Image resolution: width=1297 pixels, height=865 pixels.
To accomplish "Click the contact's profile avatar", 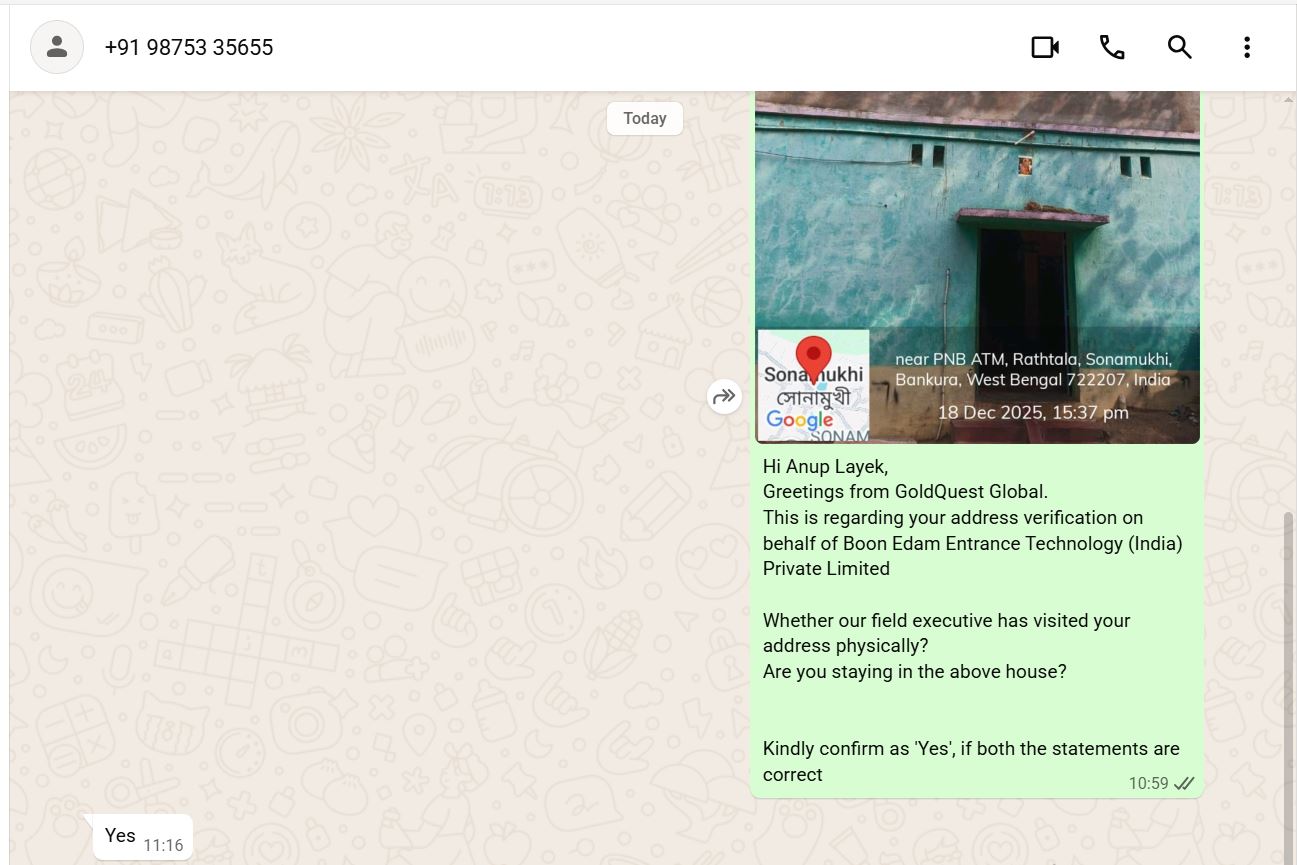I will click(57, 47).
